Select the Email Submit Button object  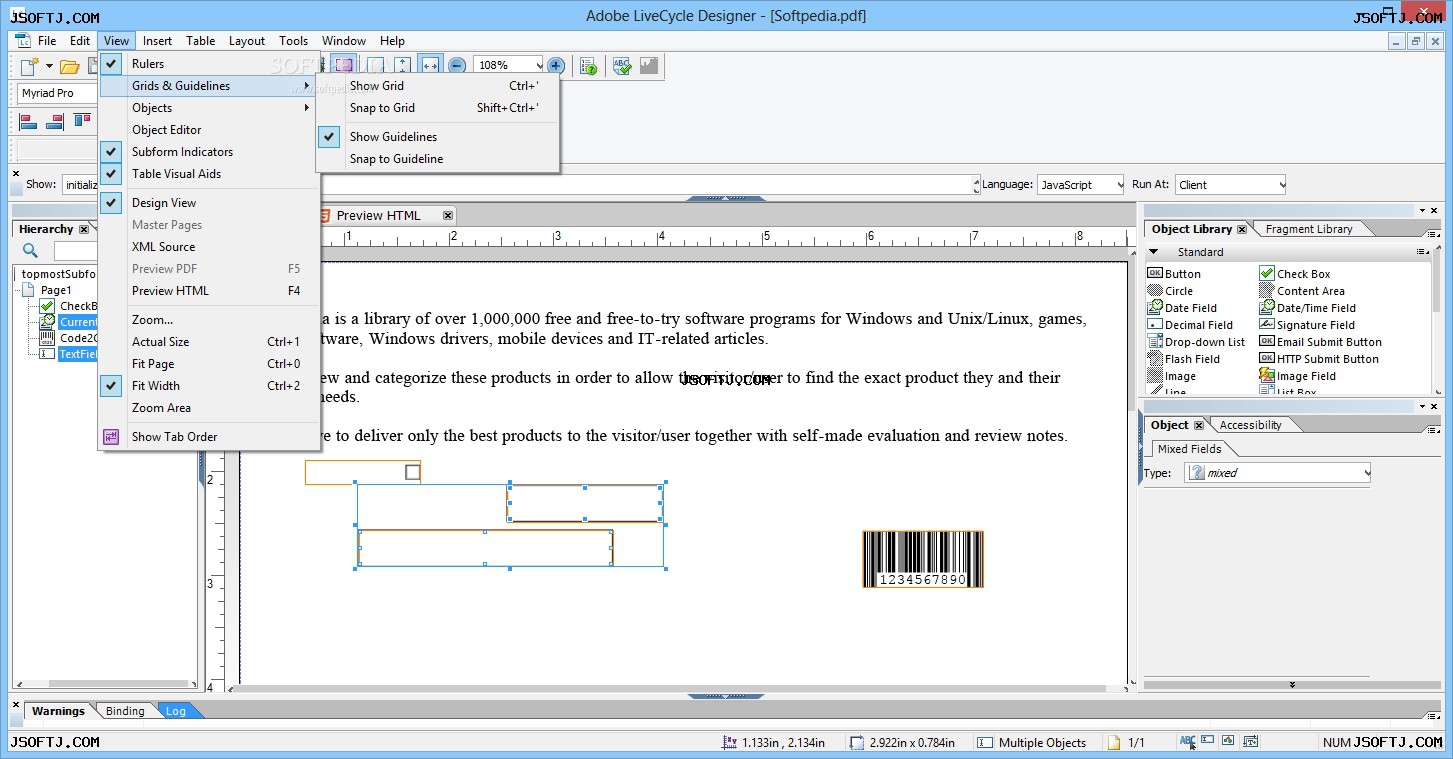point(1320,342)
